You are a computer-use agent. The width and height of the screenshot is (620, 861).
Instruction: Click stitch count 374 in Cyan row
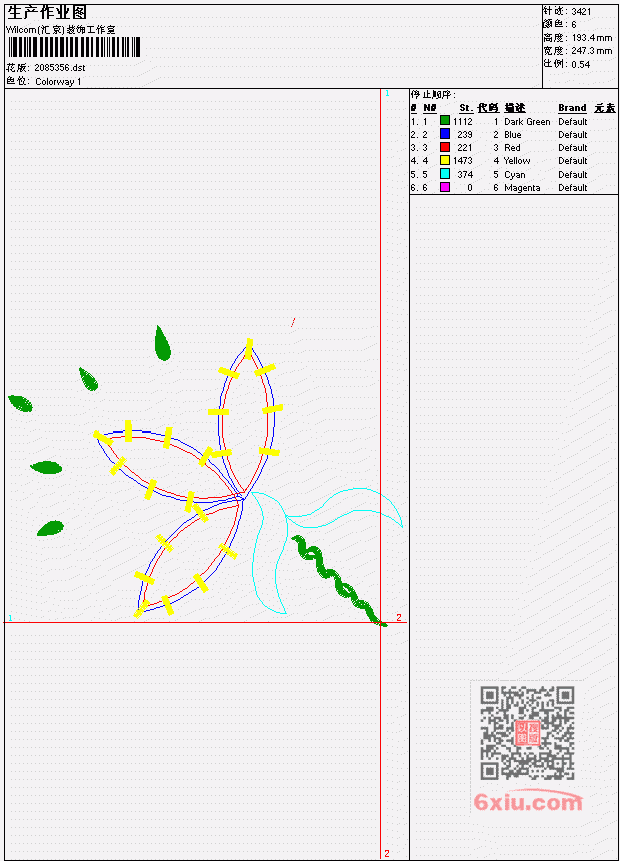point(465,175)
